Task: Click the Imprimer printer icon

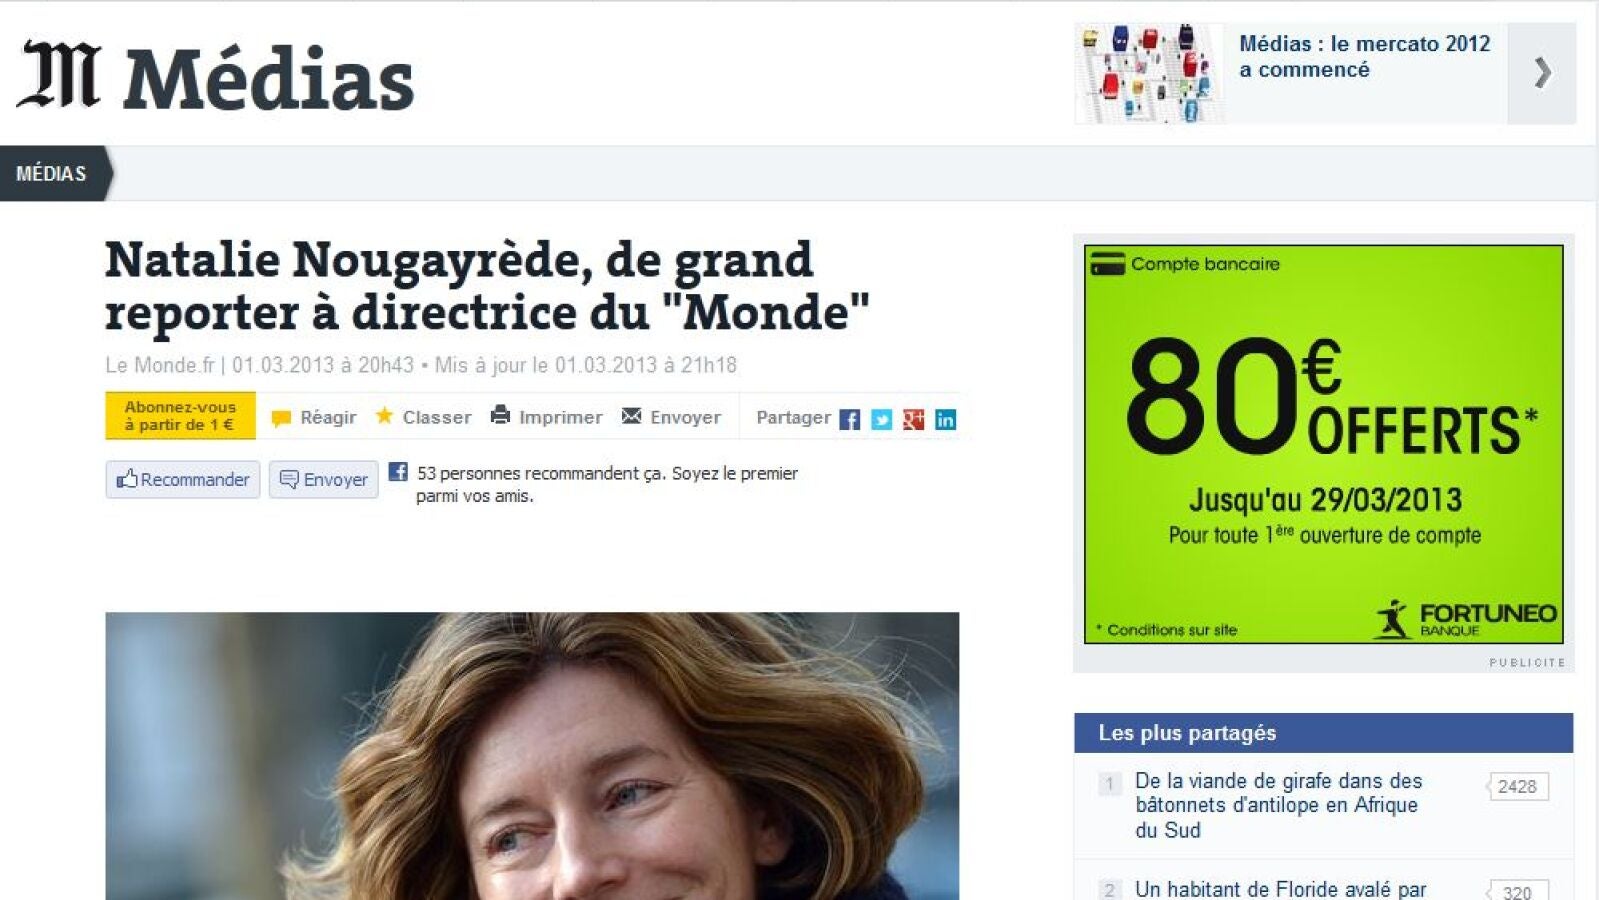Action: point(500,415)
